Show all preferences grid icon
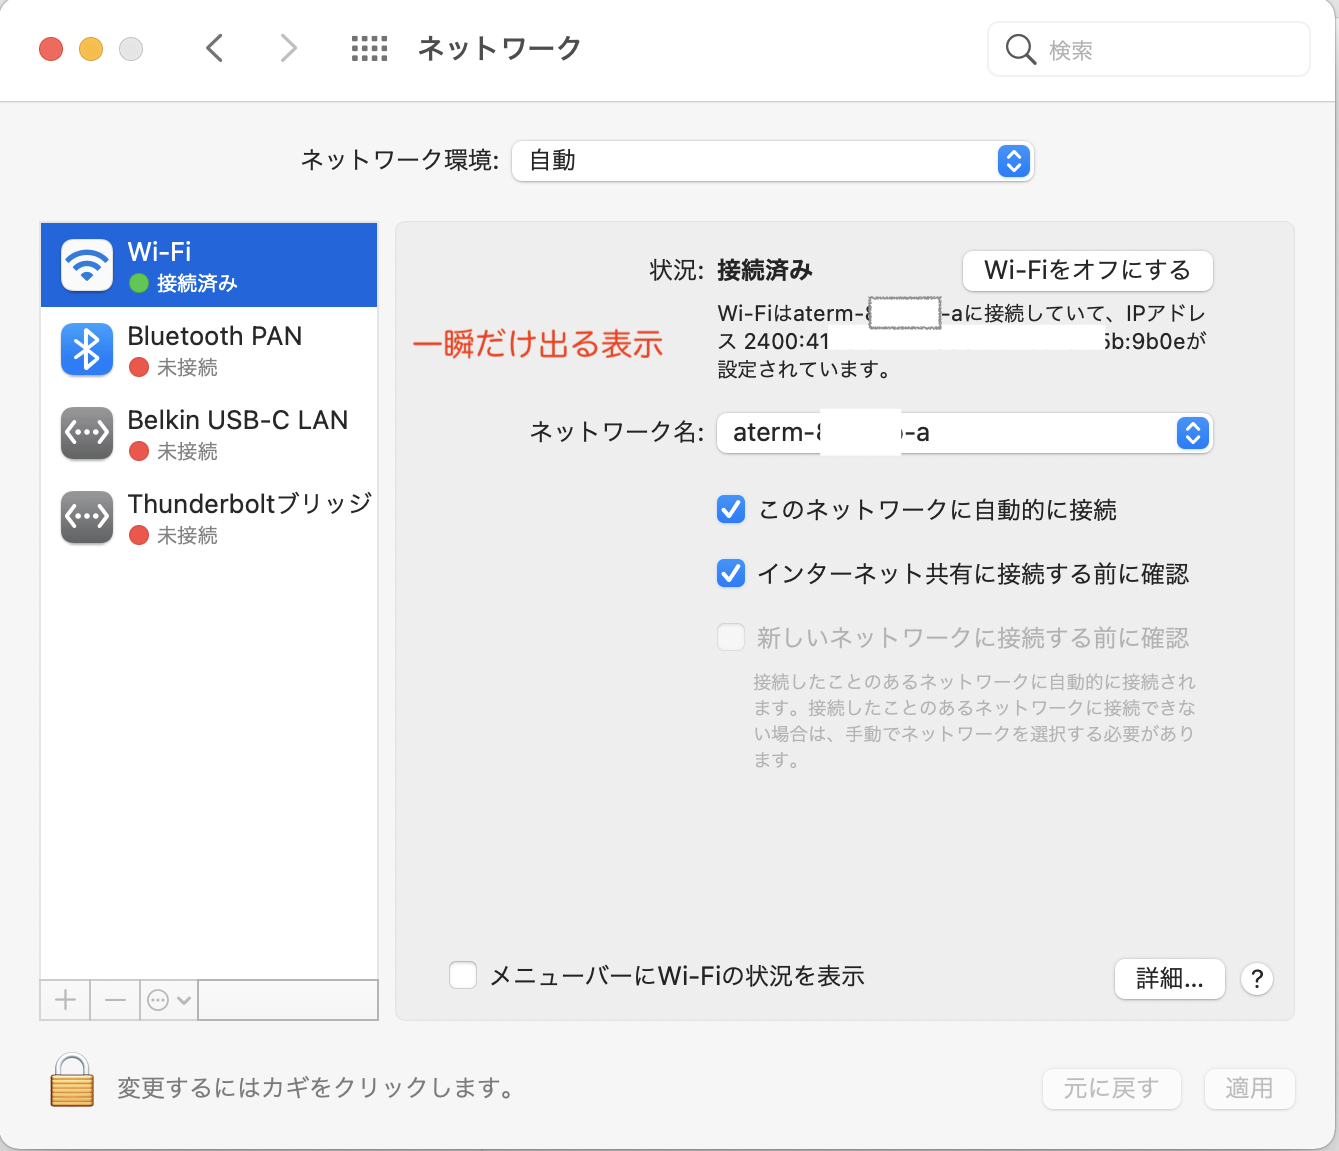This screenshot has height=1151, width=1339. pyautogui.click(x=369, y=48)
